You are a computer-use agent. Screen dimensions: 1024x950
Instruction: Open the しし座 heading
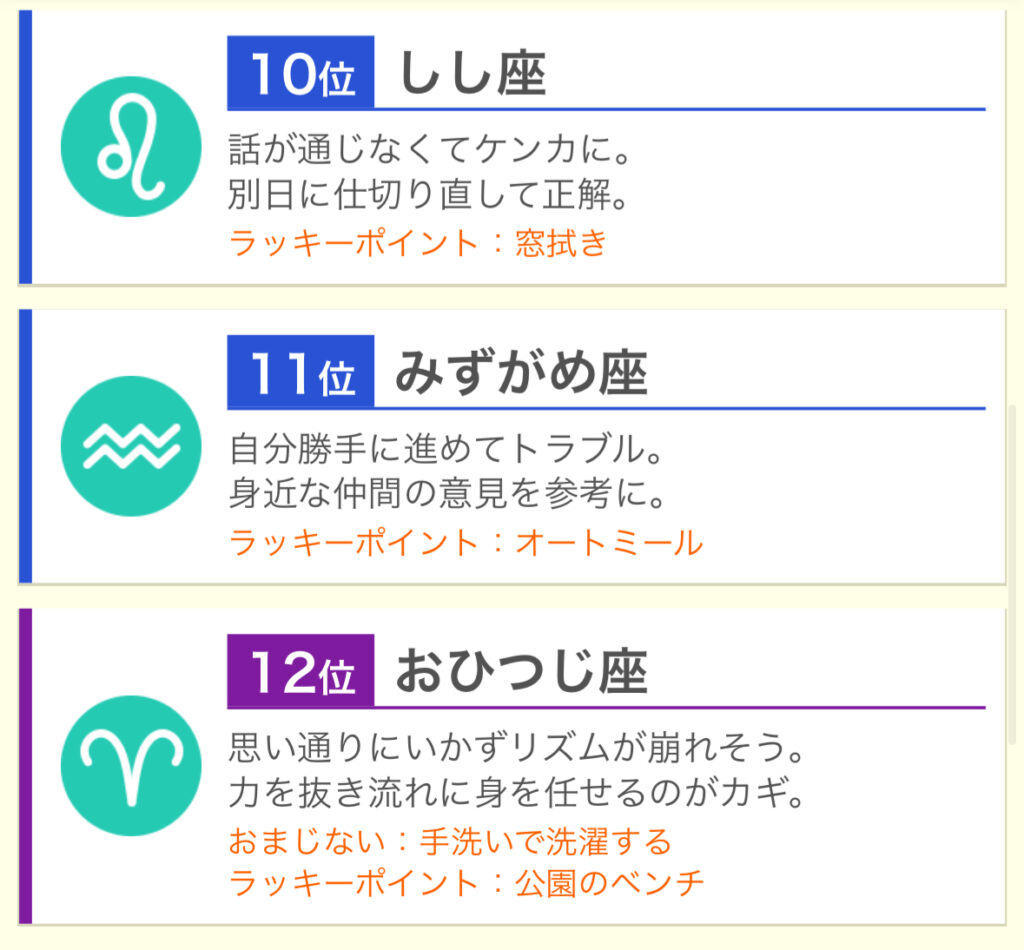472,73
